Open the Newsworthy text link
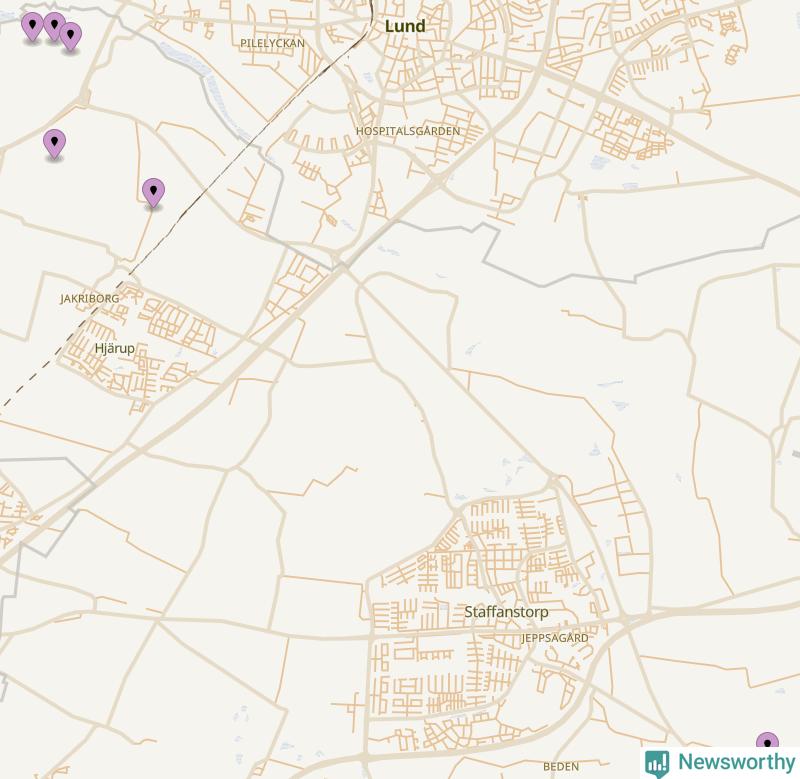800x779 pixels. (737, 762)
